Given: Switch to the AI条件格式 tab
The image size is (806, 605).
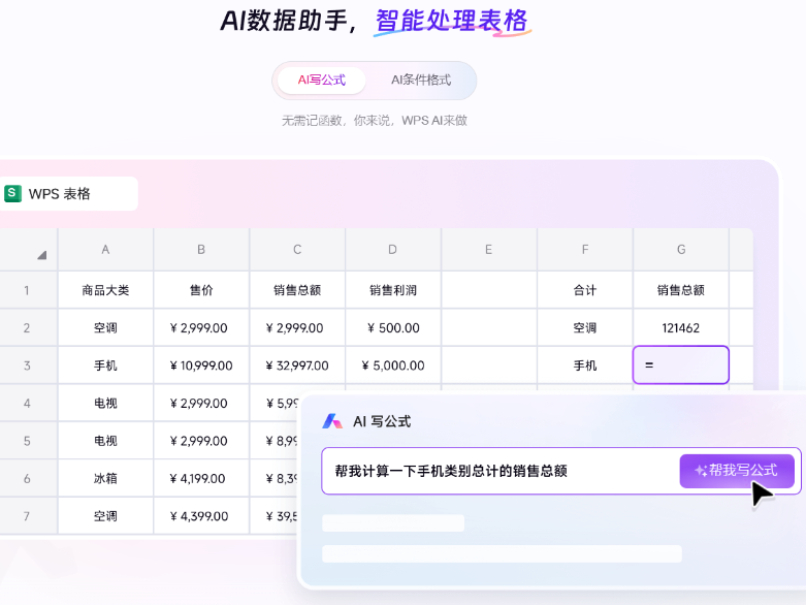Looking at the screenshot, I should (421, 80).
